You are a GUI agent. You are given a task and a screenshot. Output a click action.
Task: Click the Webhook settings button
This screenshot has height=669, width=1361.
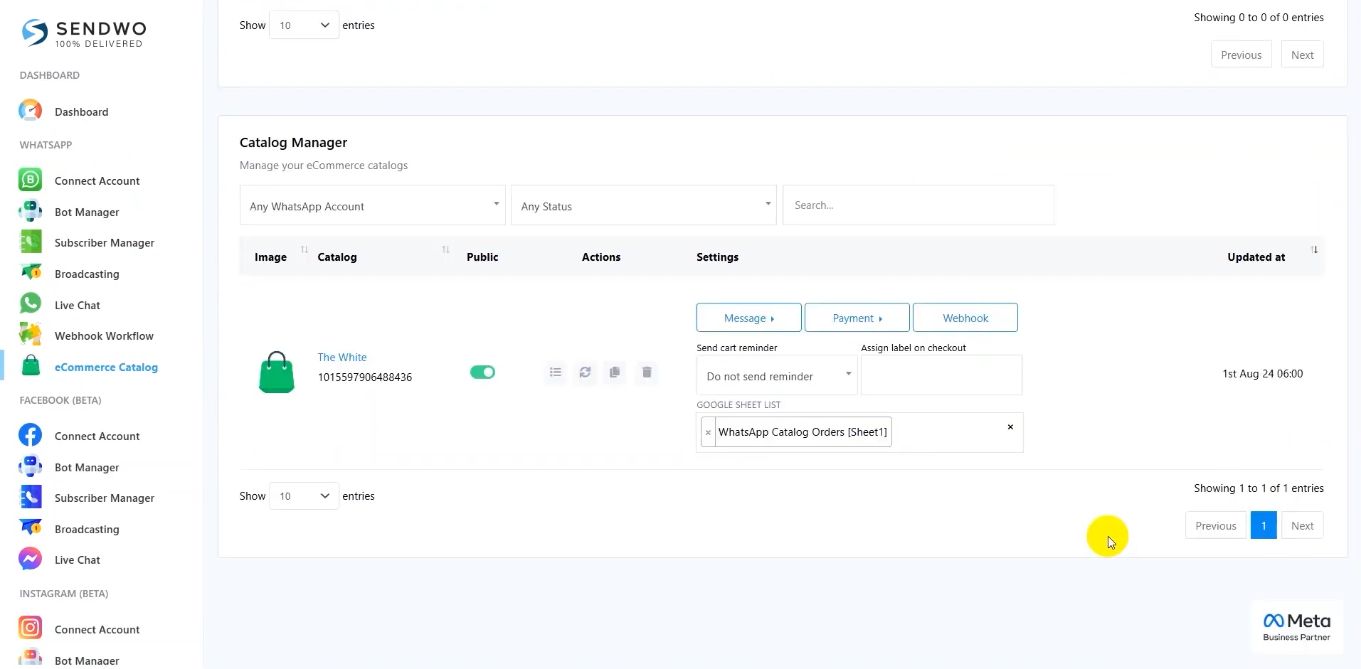pyautogui.click(x=965, y=318)
